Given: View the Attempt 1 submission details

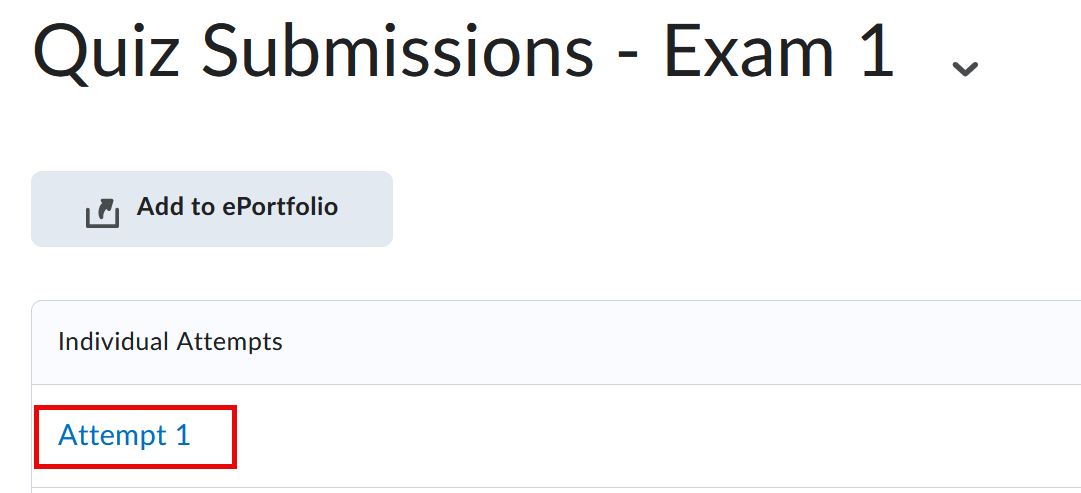Looking at the screenshot, I should (x=124, y=436).
